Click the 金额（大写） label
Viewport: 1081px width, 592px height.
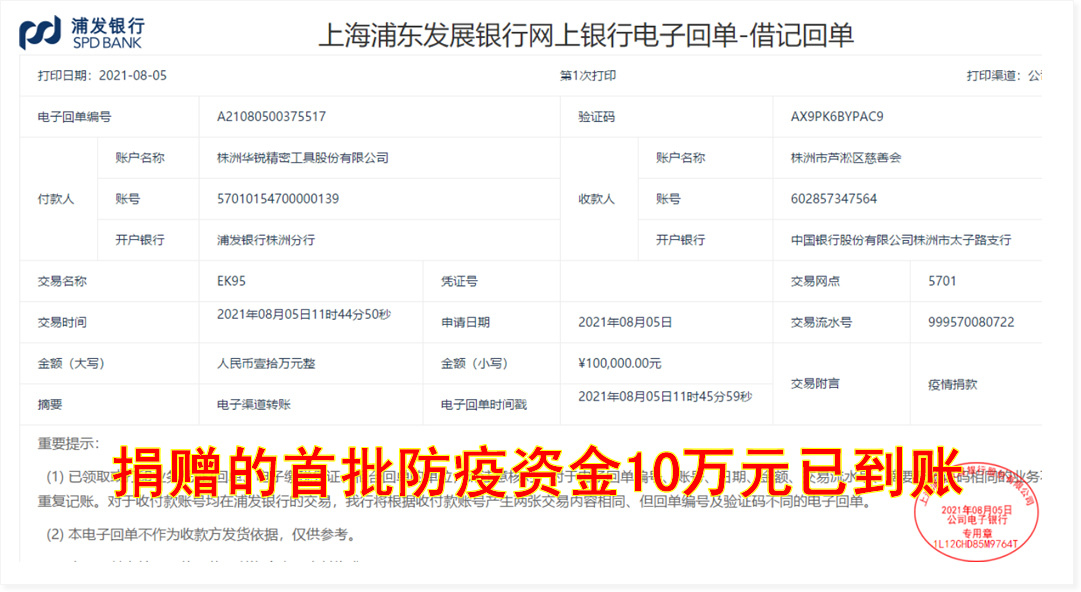[x=71, y=363]
